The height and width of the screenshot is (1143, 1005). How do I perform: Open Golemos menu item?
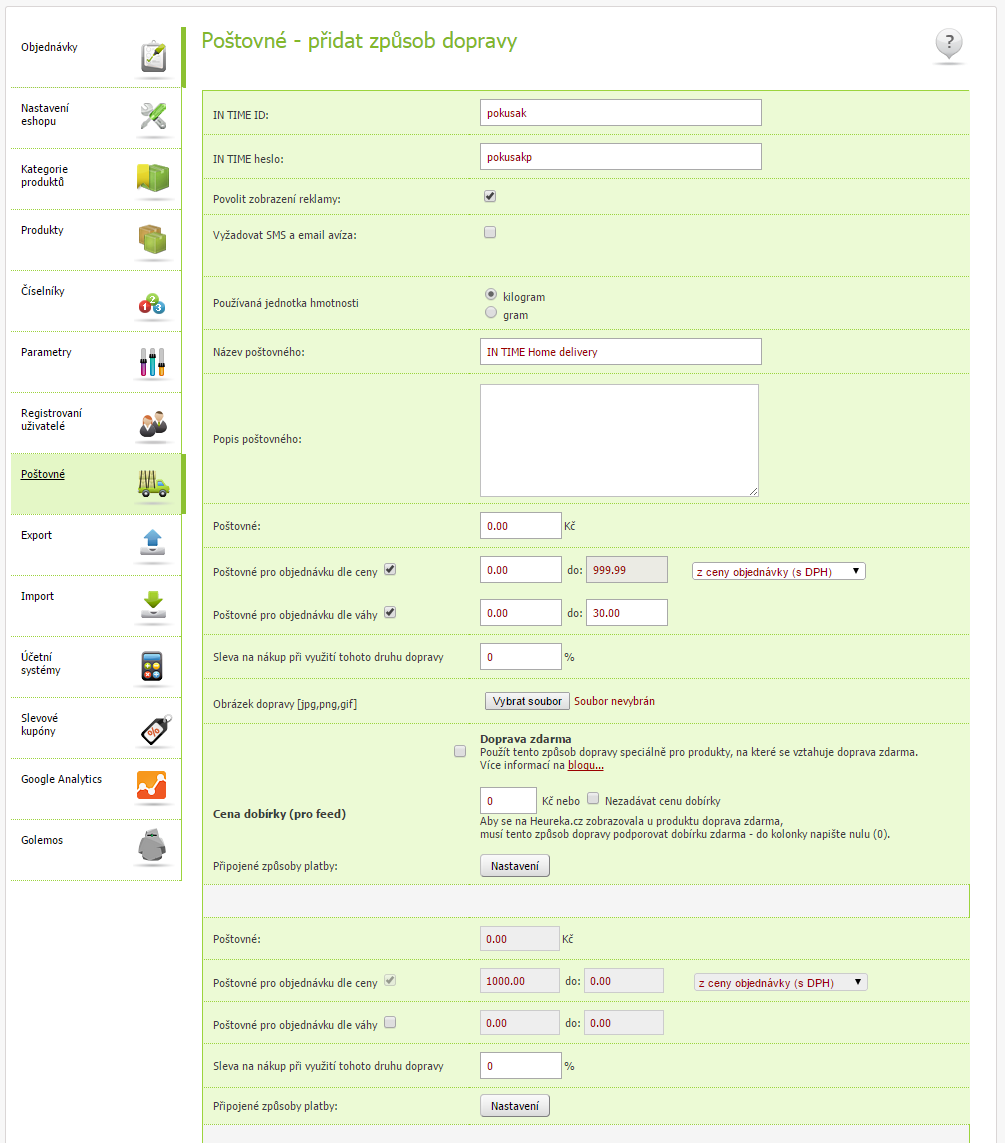42,840
